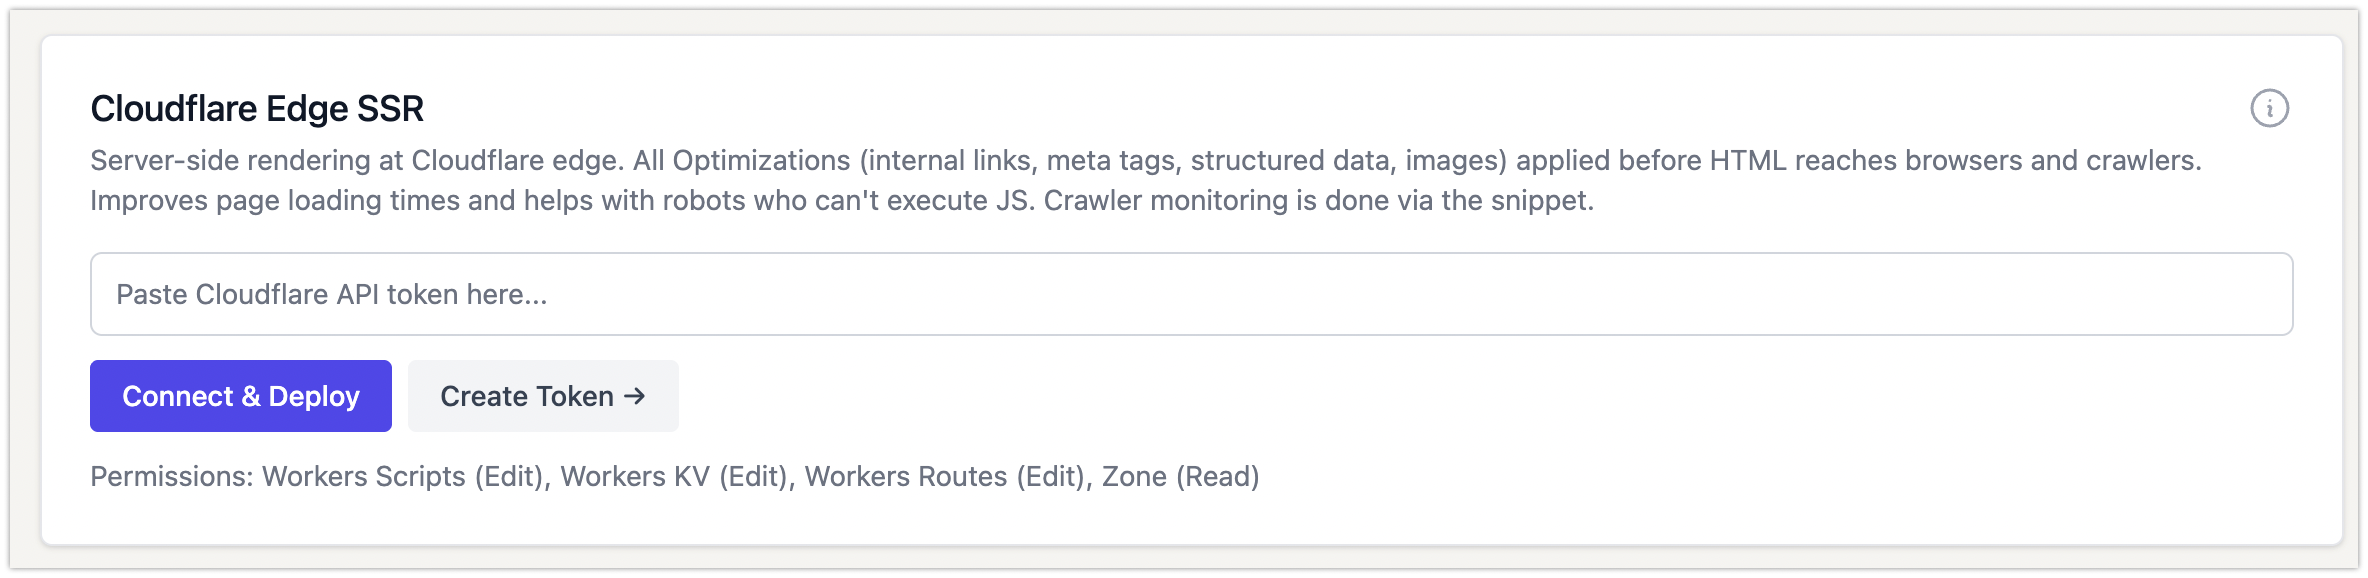This screenshot has width=2368, height=578.
Task: Select the Create Token option
Action: (542, 396)
